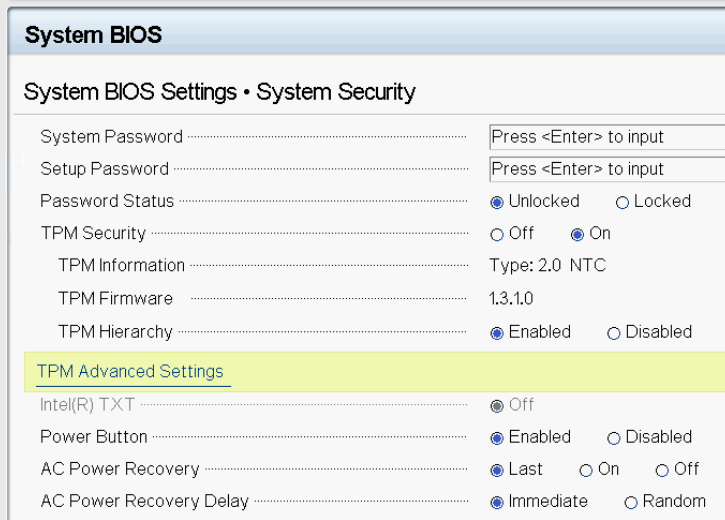Click the Password Status setting label
Image resolution: width=725 pixels, height=520 pixels.
click(107, 201)
